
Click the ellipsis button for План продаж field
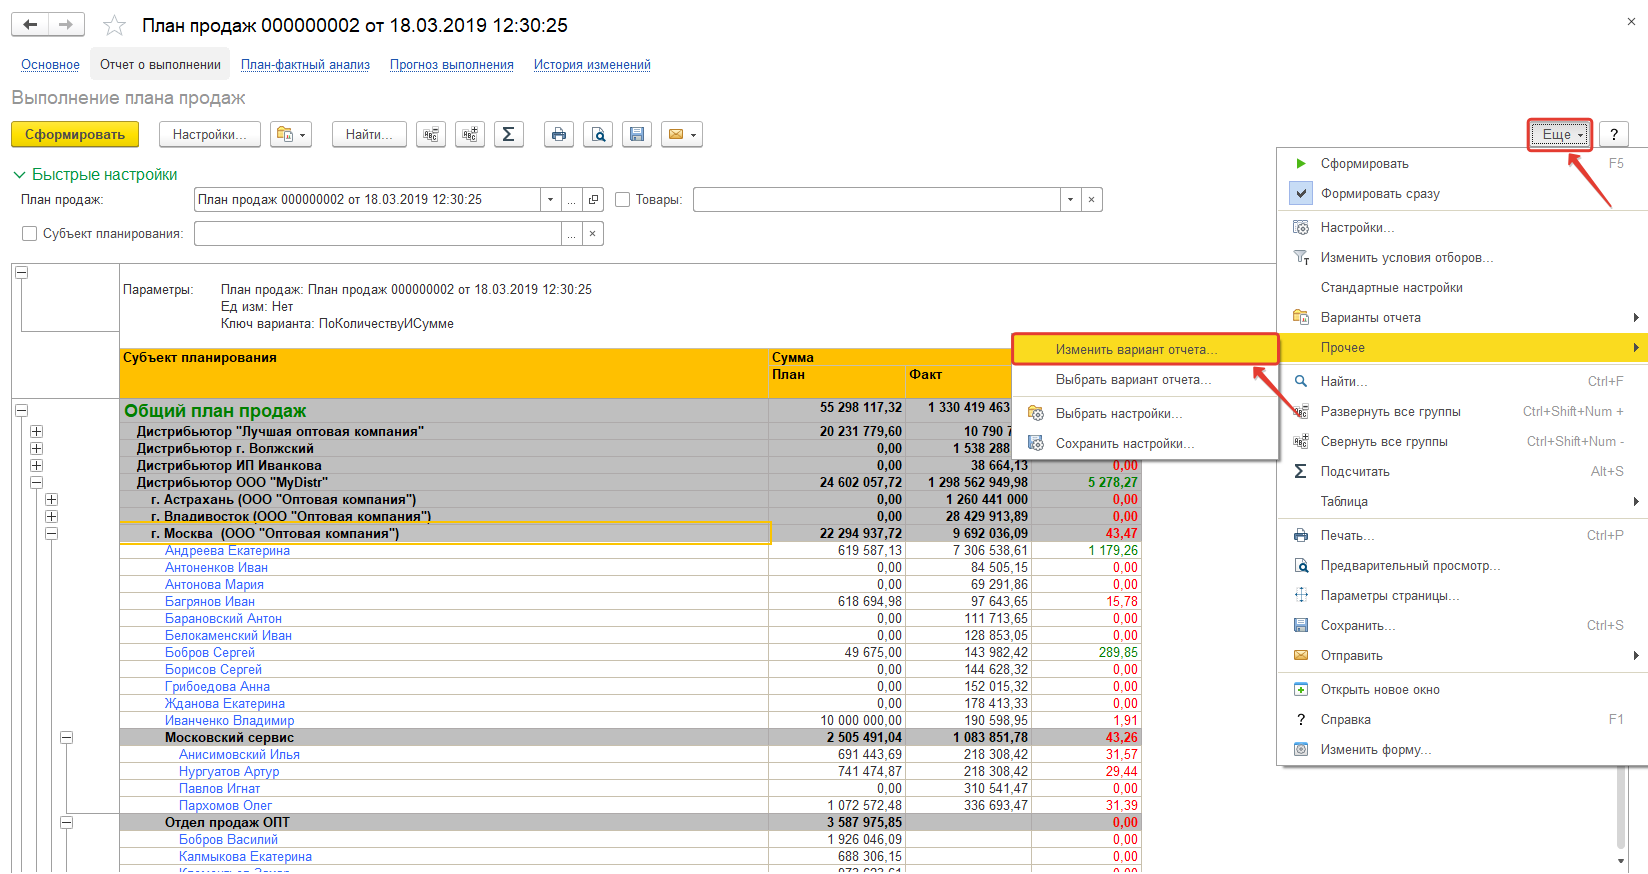572,200
